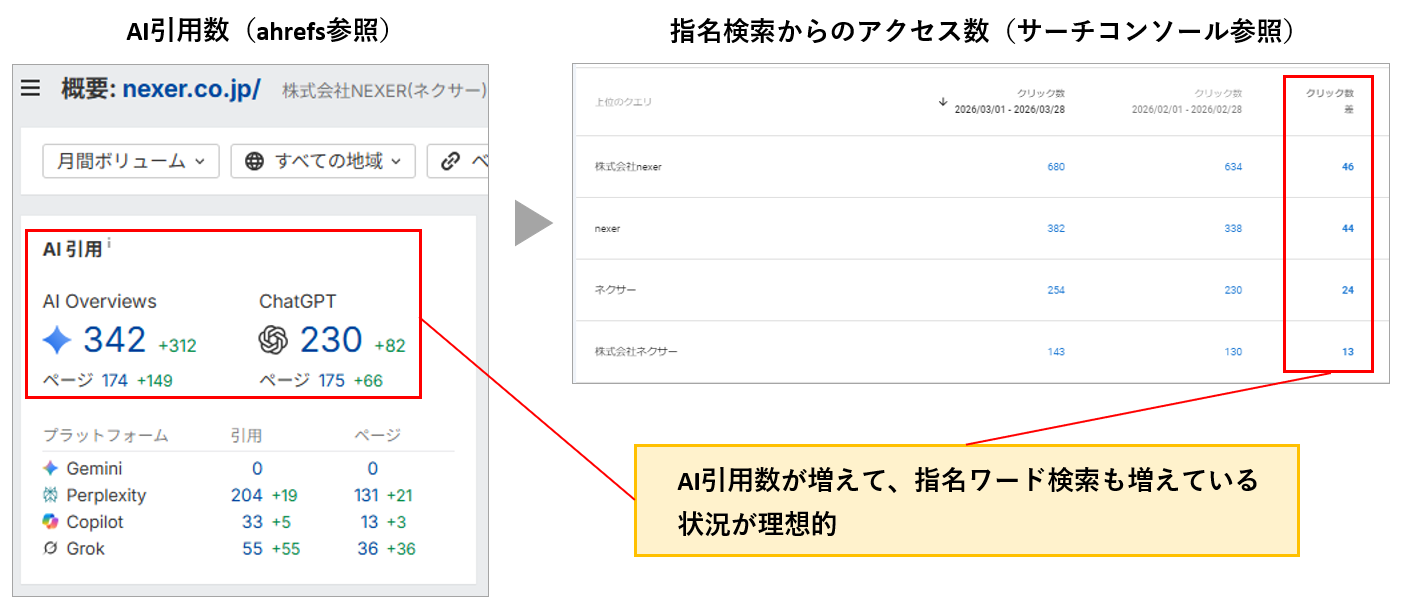
Task: Click the globe icon in region filter
Action: pos(255,161)
